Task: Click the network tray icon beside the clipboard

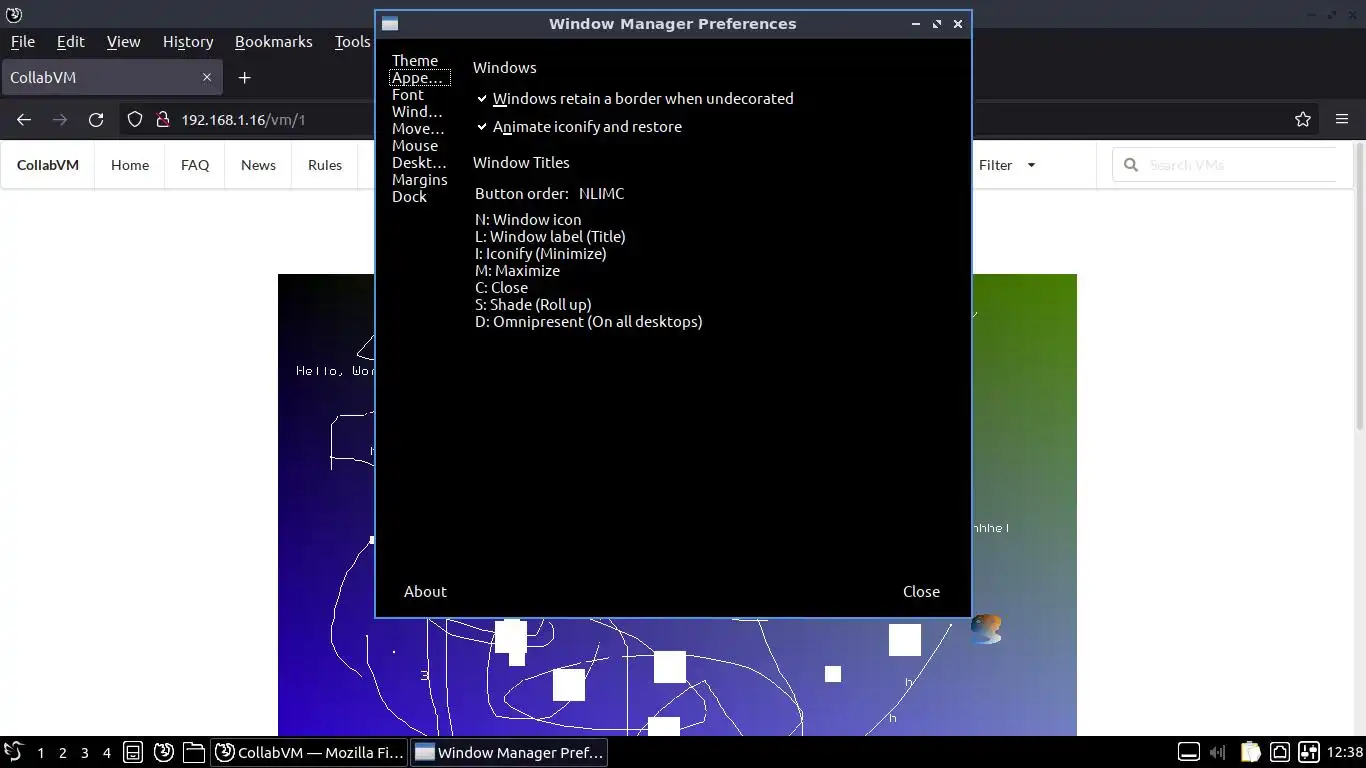Action: pyautogui.click(x=1279, y=752)
